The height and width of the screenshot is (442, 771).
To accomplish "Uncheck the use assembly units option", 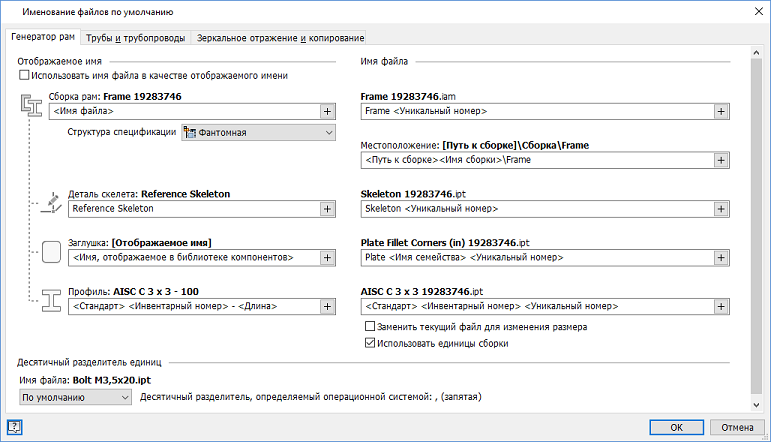I will tap(371, 344).
